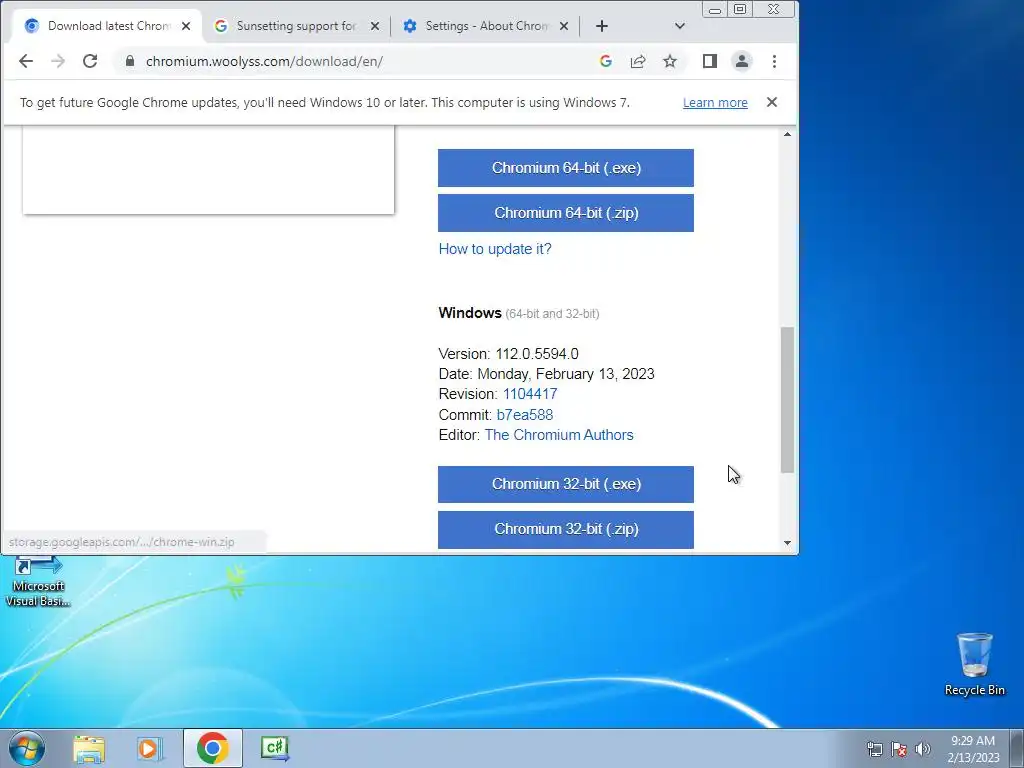Select the Chrome taskbar button

pos(212,748)
